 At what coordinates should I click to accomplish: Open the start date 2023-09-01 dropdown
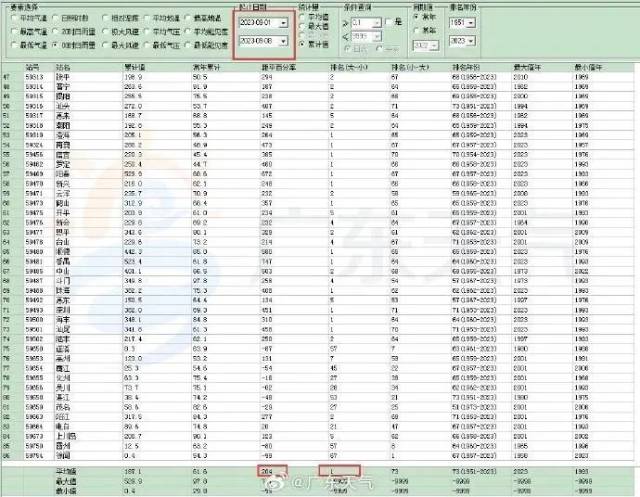283,23
